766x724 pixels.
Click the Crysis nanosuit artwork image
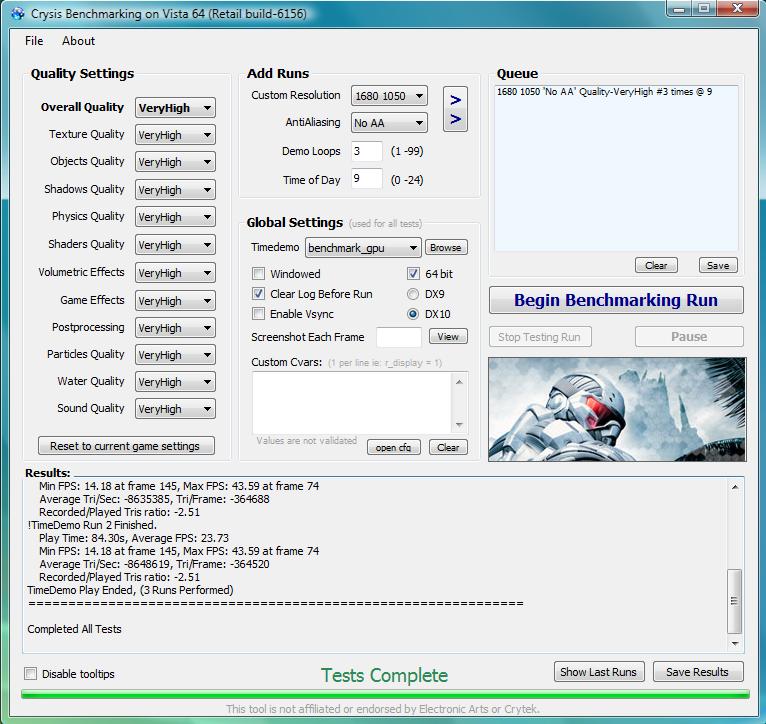click(617, 409)
